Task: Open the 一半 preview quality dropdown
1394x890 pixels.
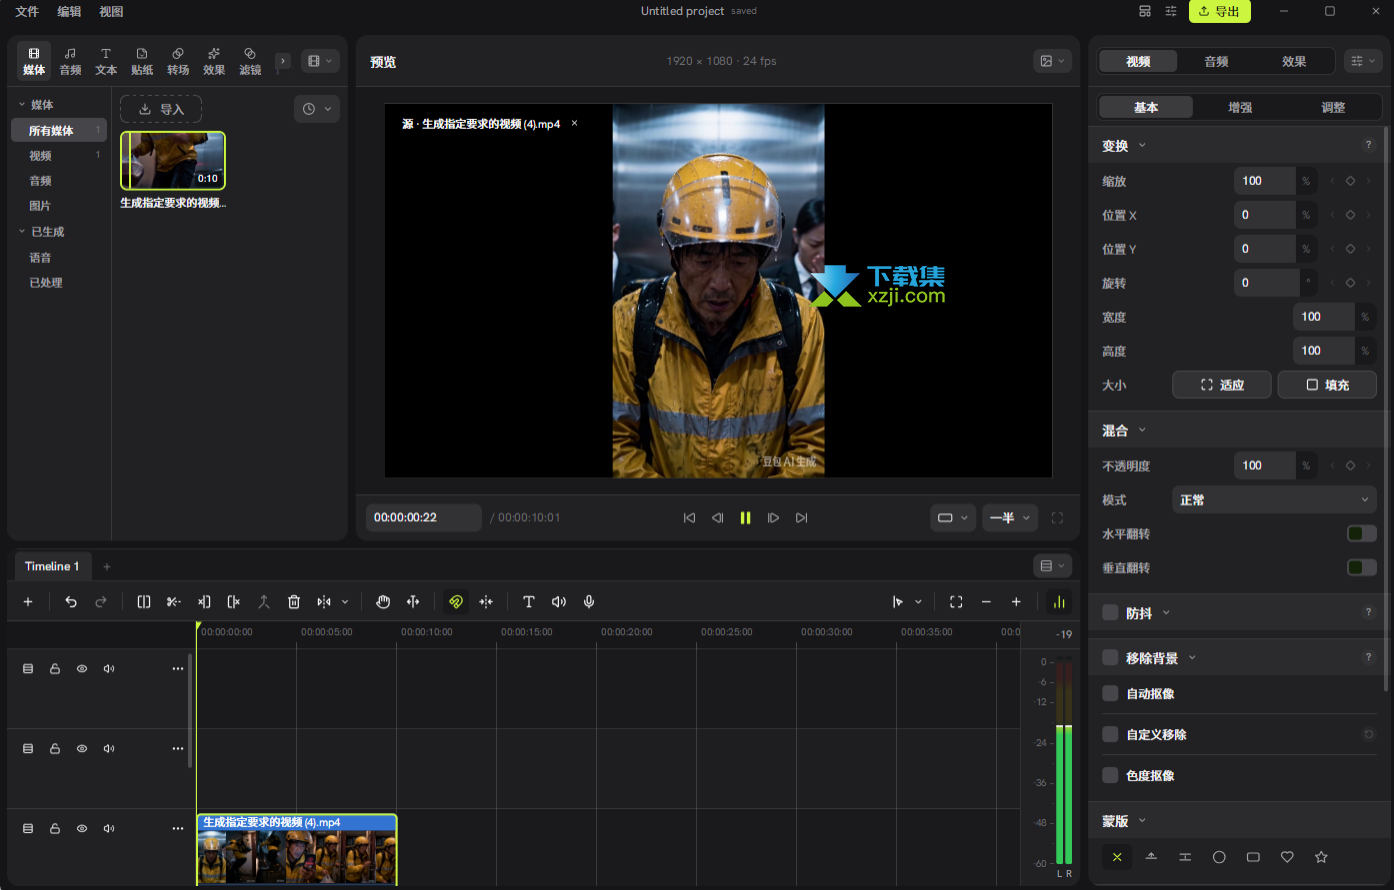Action: (x=1010, y=518)
